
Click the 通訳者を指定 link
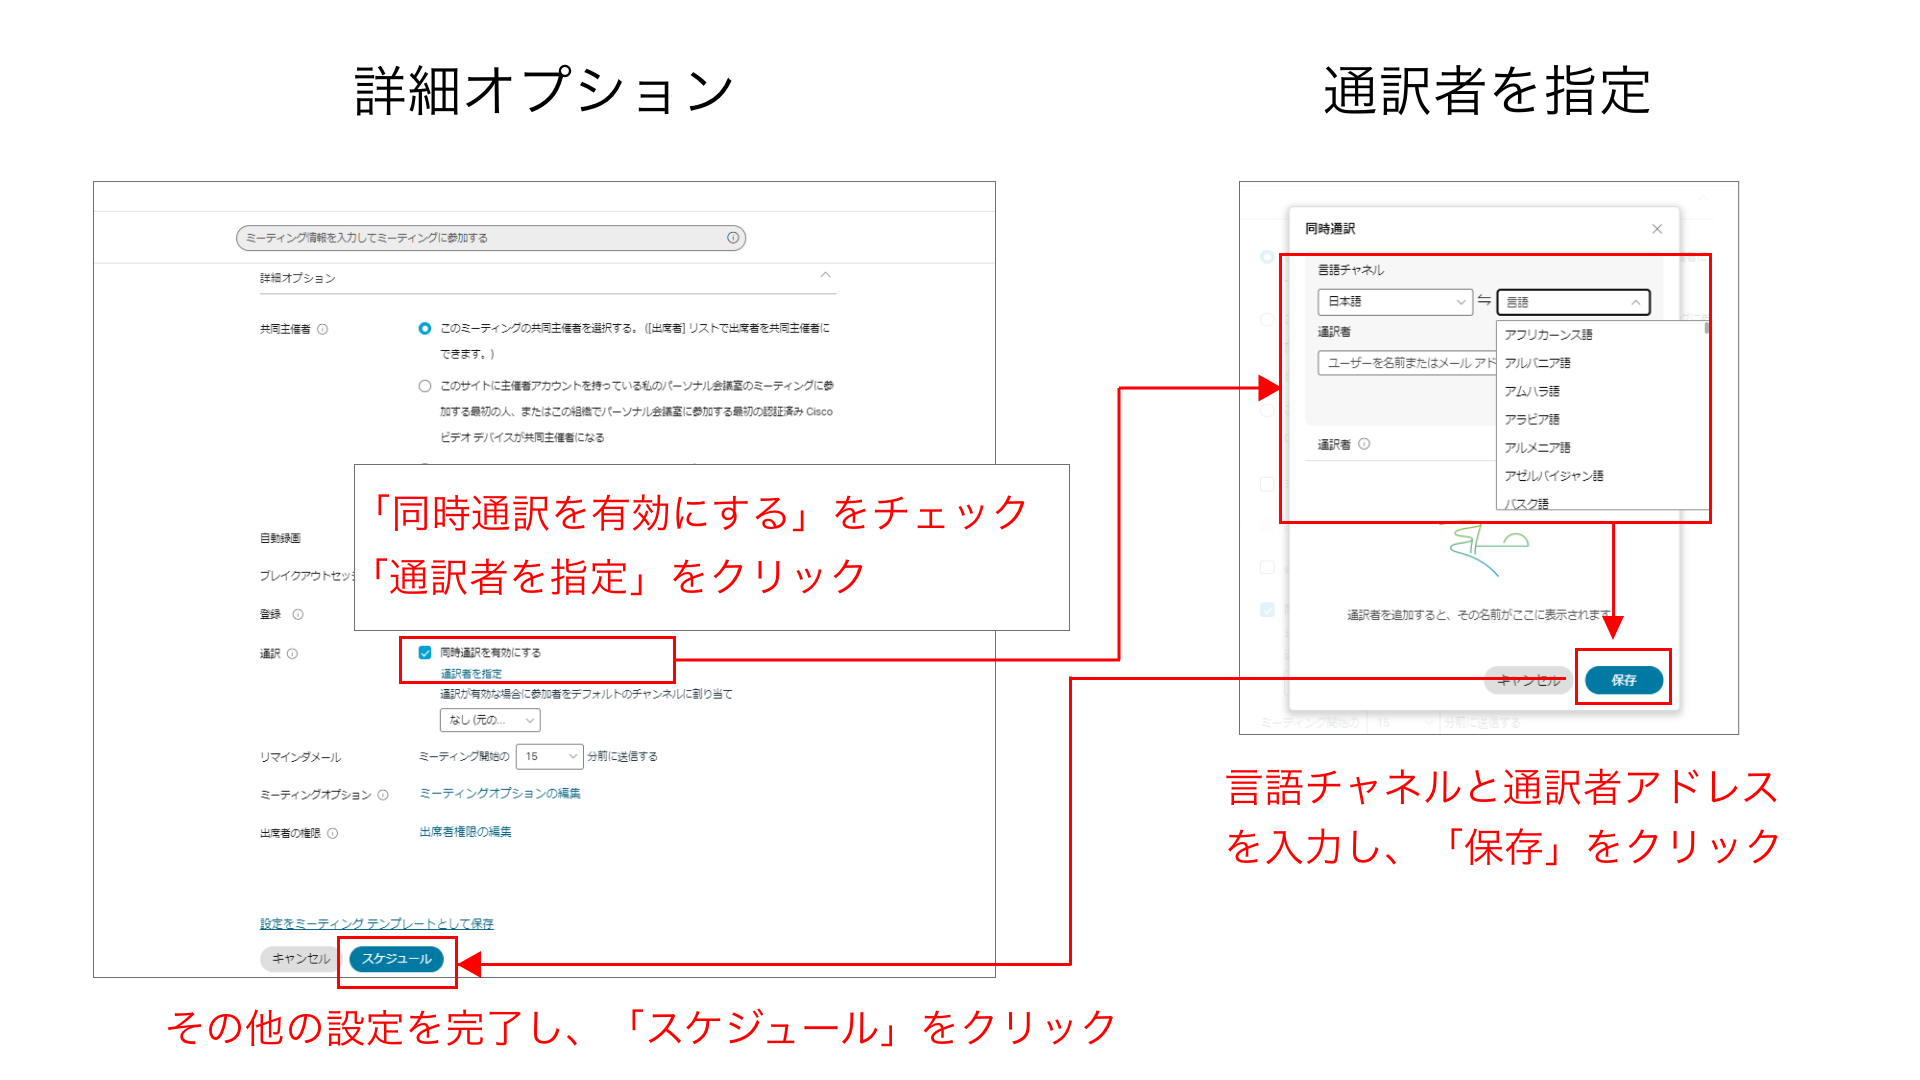tap(471, 674)
